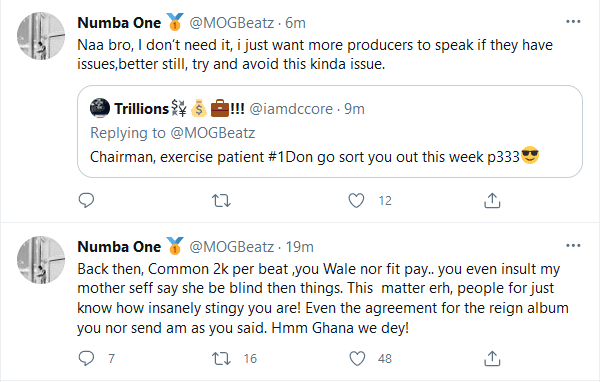Like the tweet with 12 likes

point(356,201)
